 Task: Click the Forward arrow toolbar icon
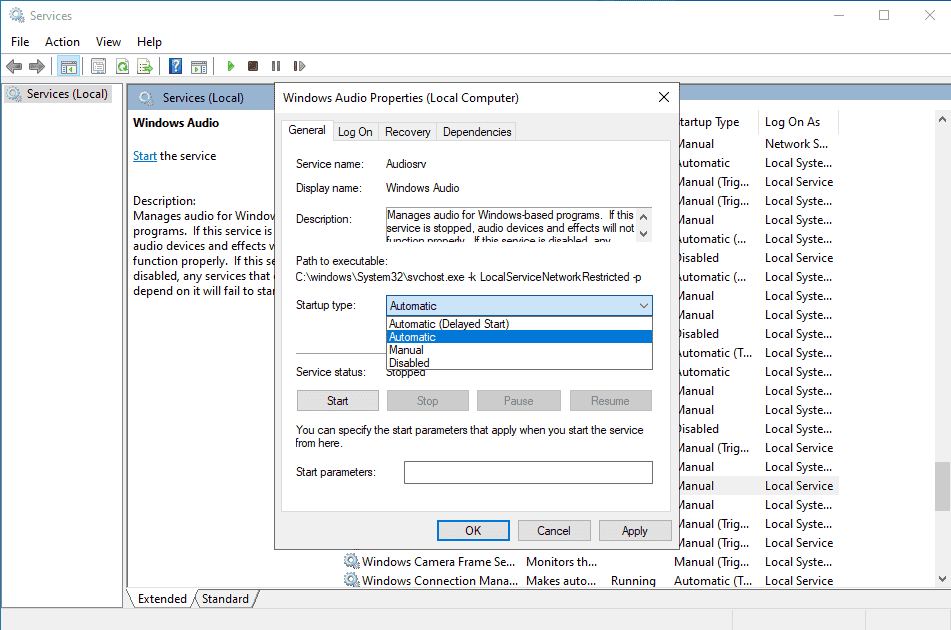click(x=37, y=66)
